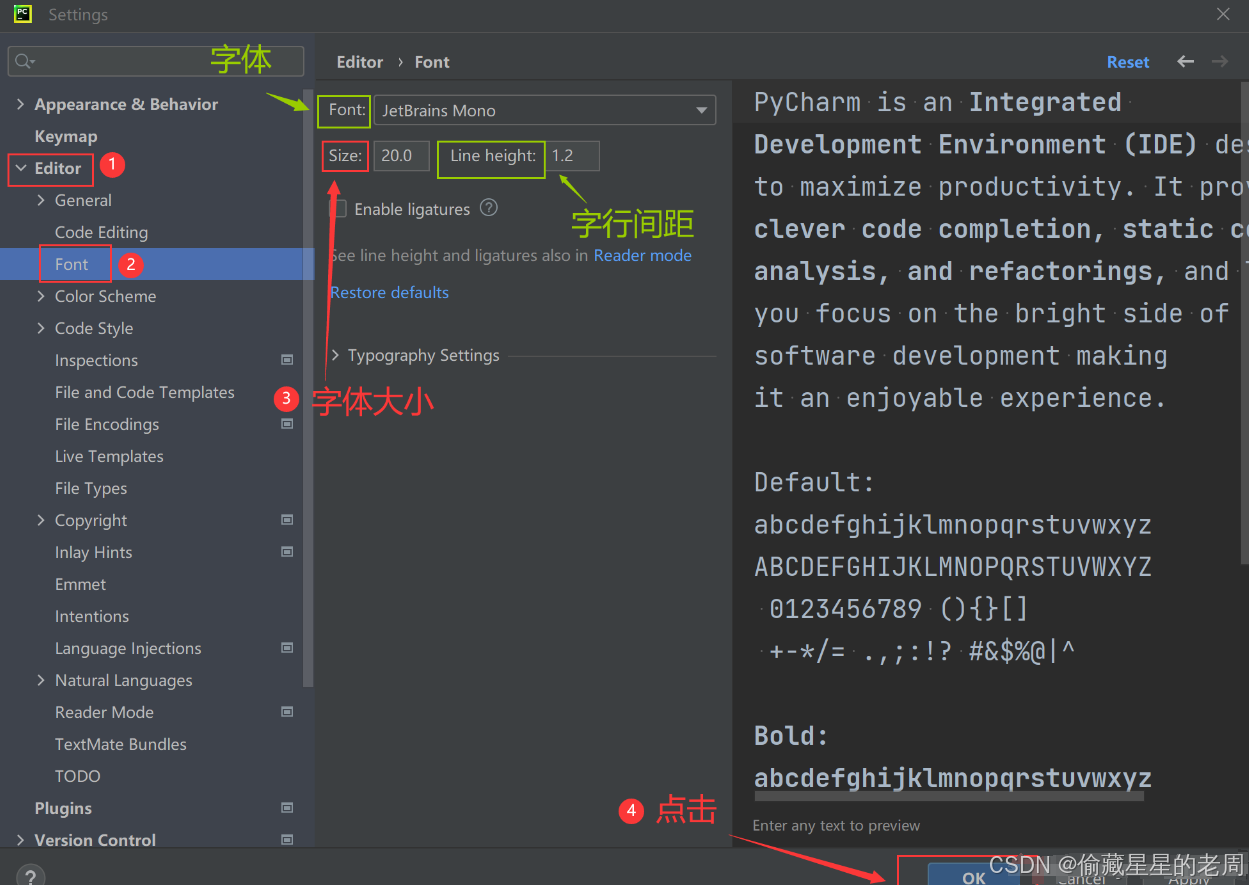Click into the settings search field
The image size is (1249, 885).
click(x=156, y=61)
